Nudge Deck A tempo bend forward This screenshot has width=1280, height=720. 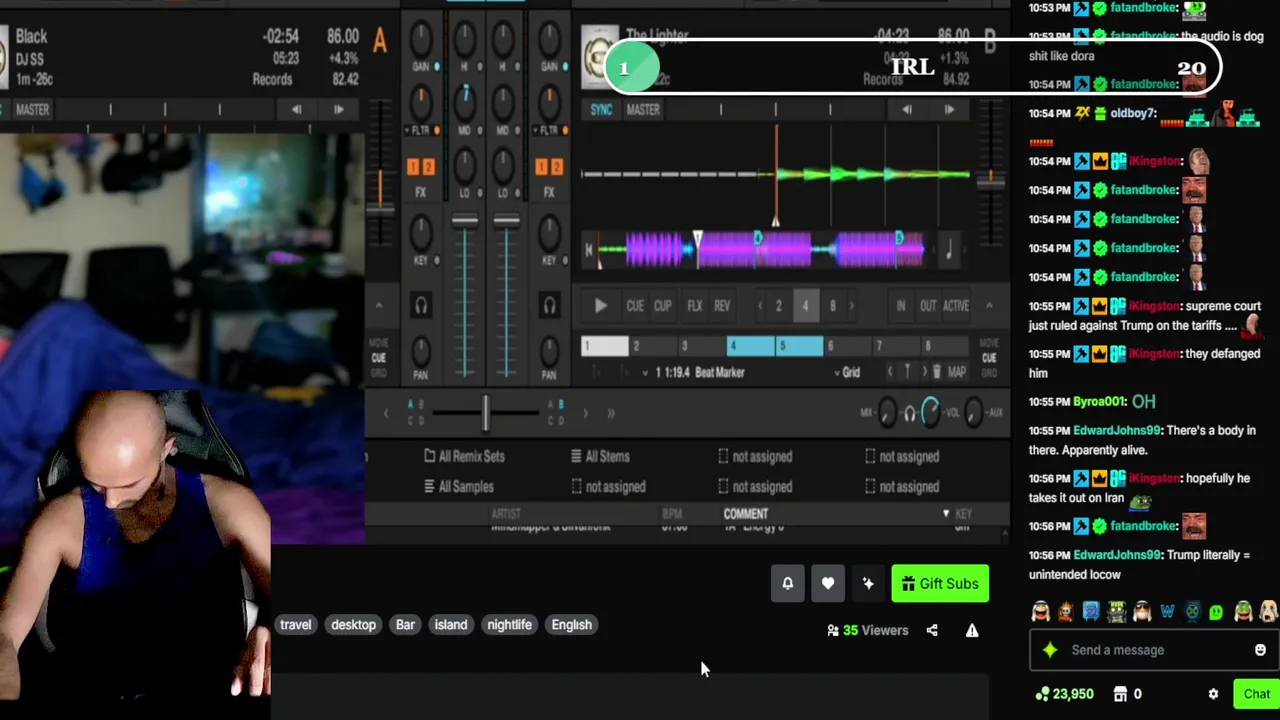coord(339,110)
